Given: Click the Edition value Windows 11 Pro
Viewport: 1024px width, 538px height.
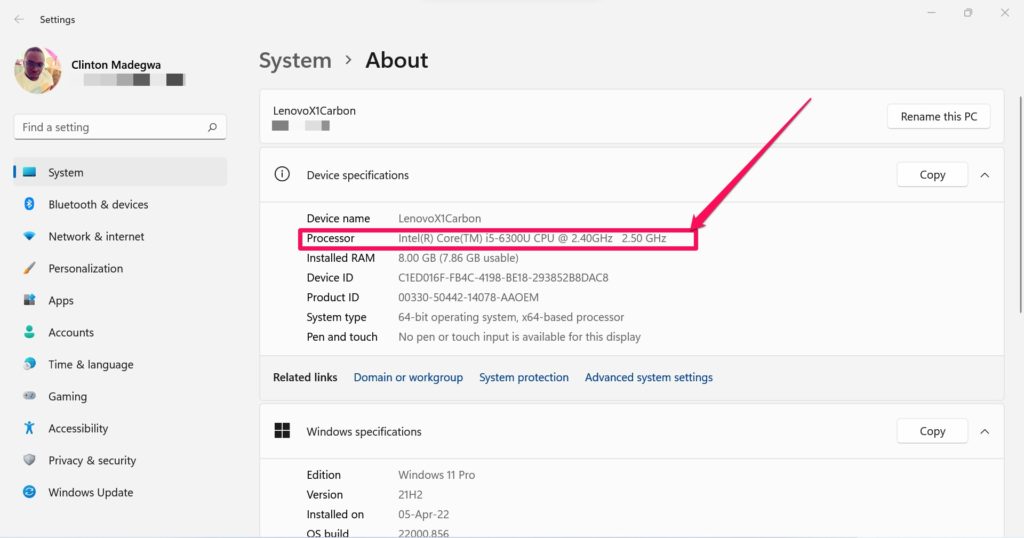Looking at the screenshot, I should click(437, 475).
